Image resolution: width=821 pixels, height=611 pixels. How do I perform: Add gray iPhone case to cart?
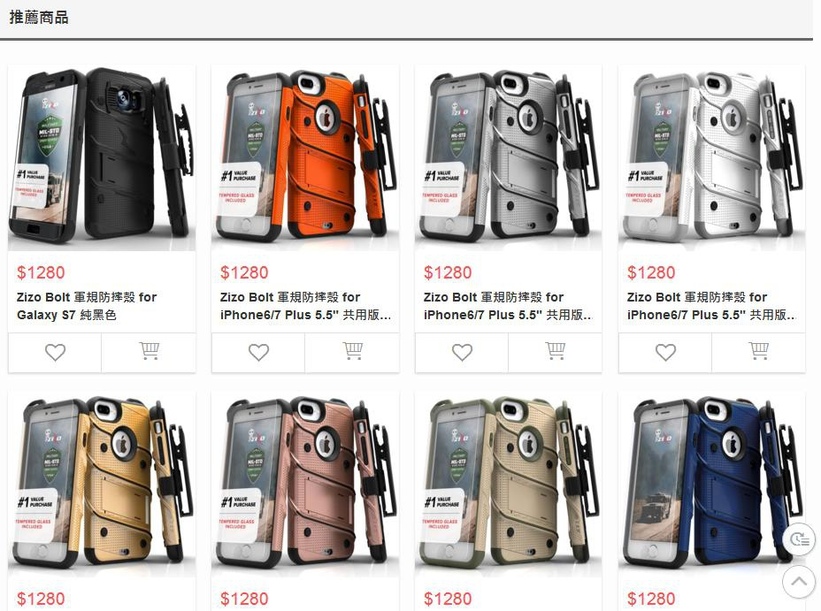[x=555, y=352]
